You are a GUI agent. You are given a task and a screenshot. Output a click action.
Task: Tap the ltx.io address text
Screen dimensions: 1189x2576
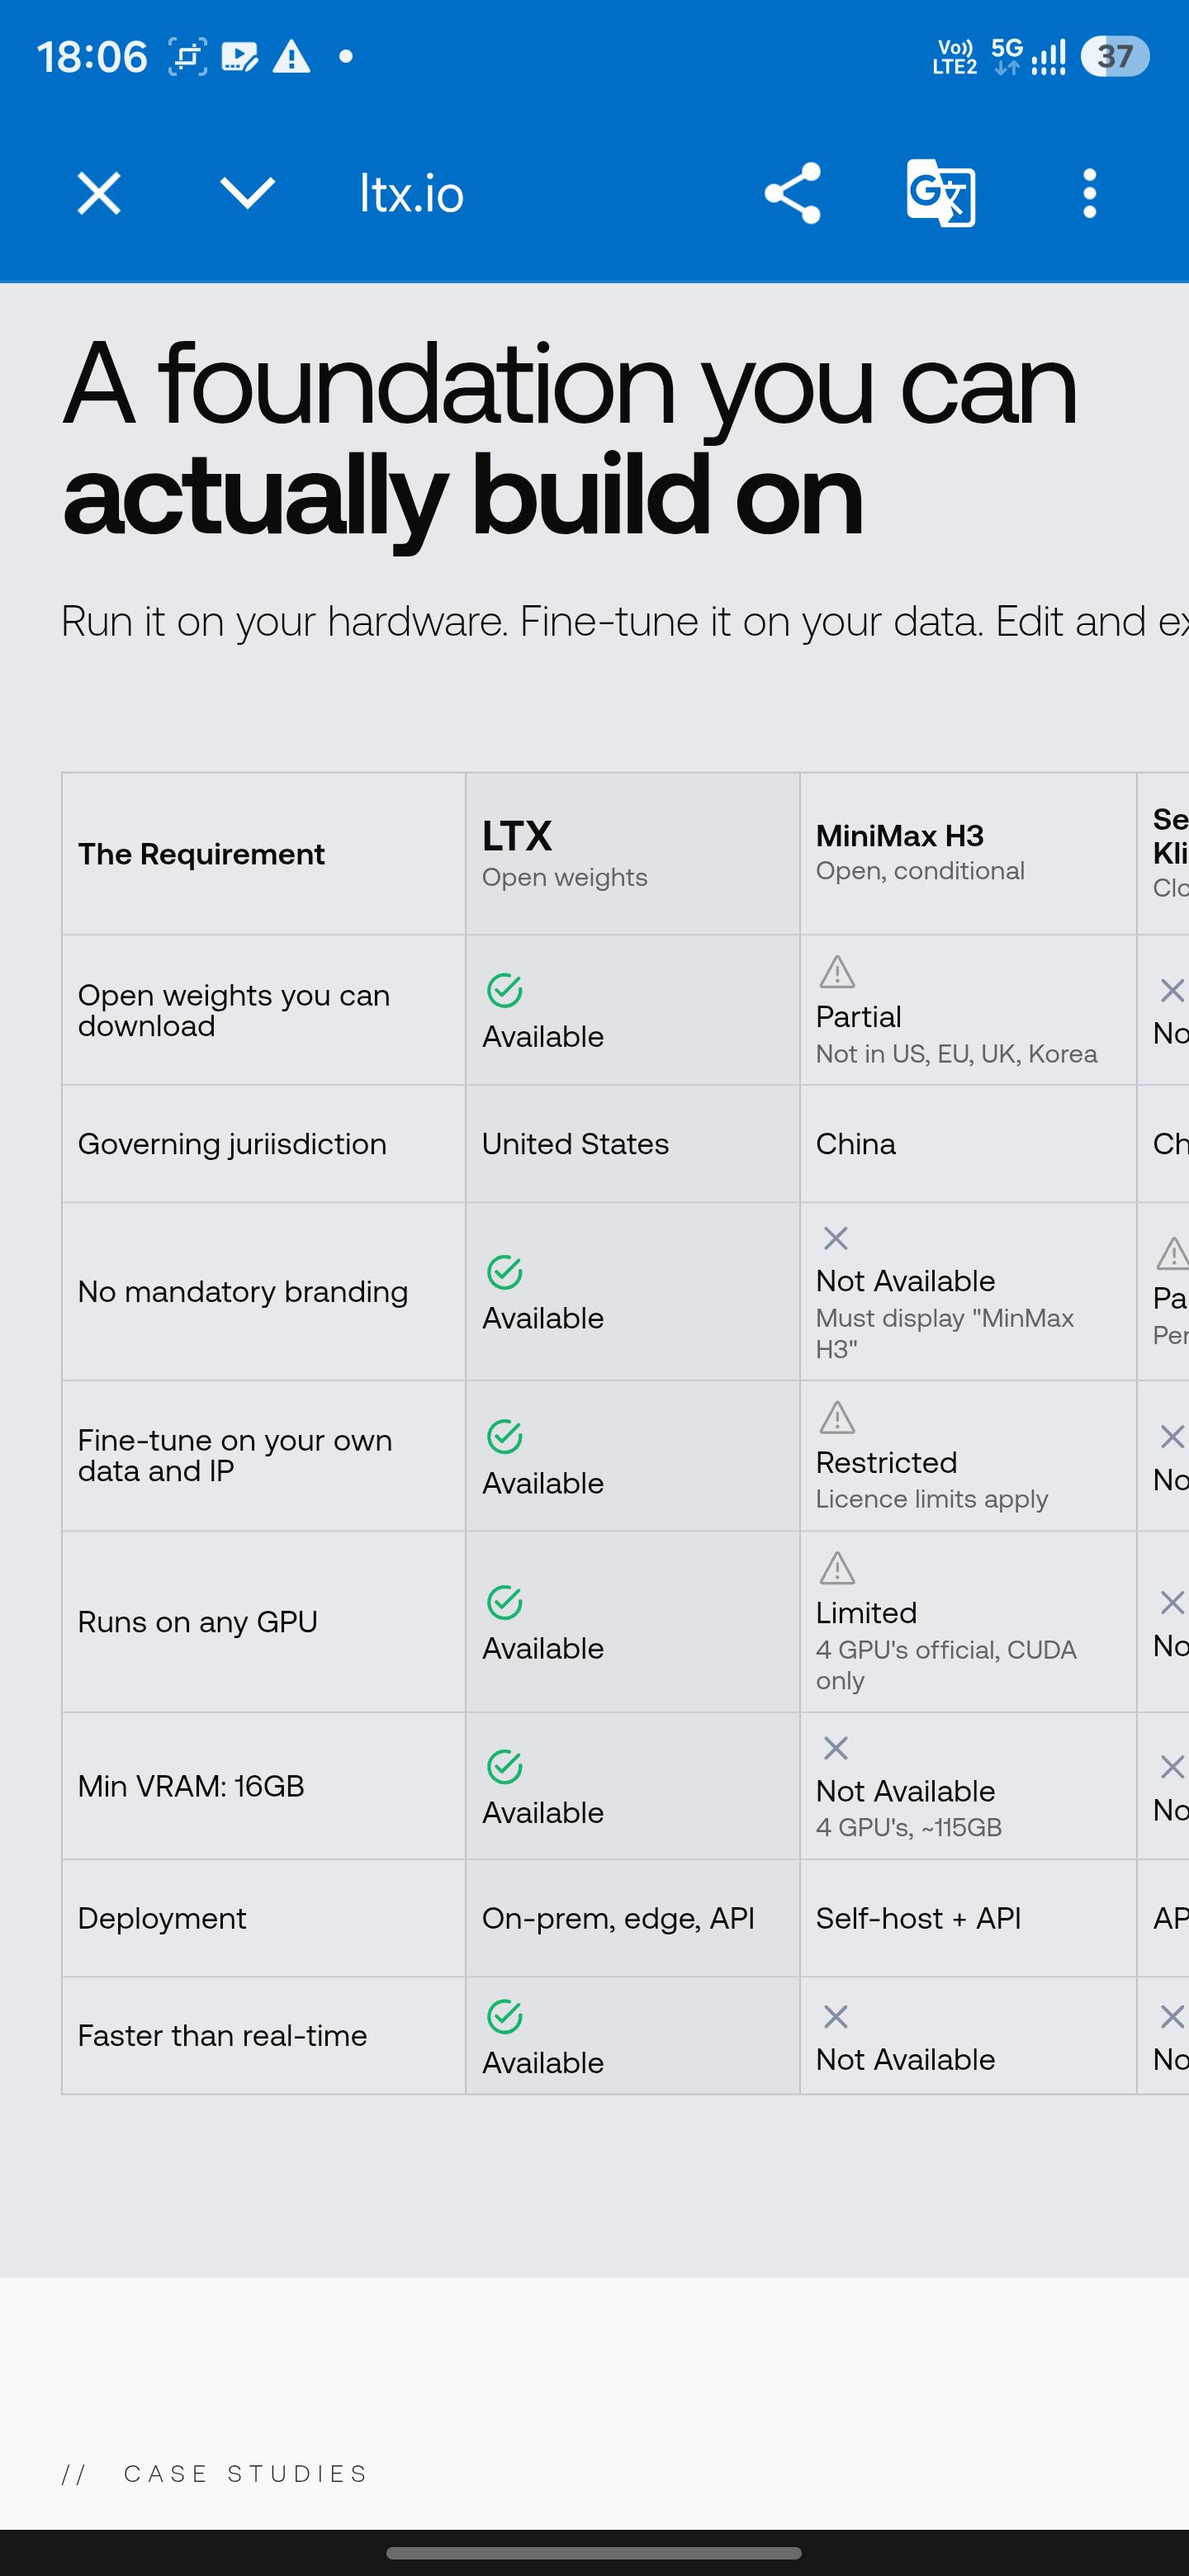412,193
